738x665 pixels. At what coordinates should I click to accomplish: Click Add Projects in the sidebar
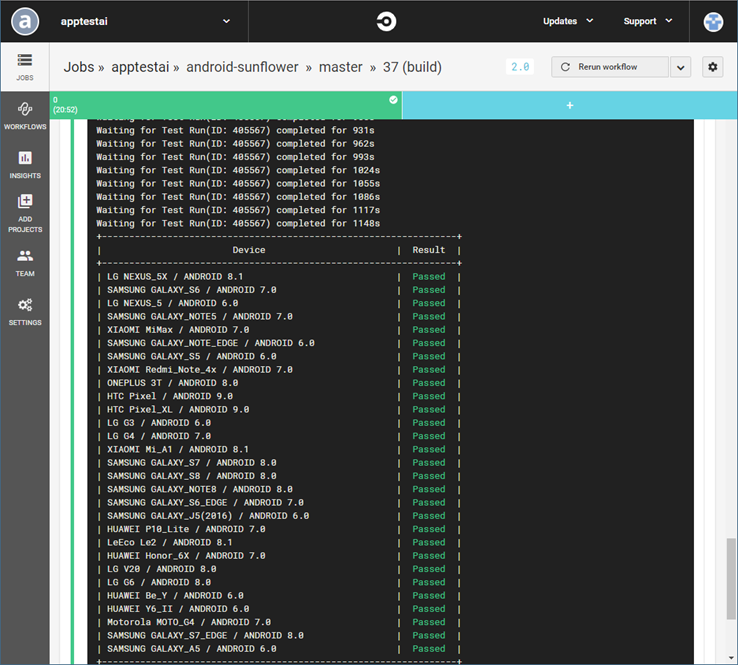pos(25,213)
